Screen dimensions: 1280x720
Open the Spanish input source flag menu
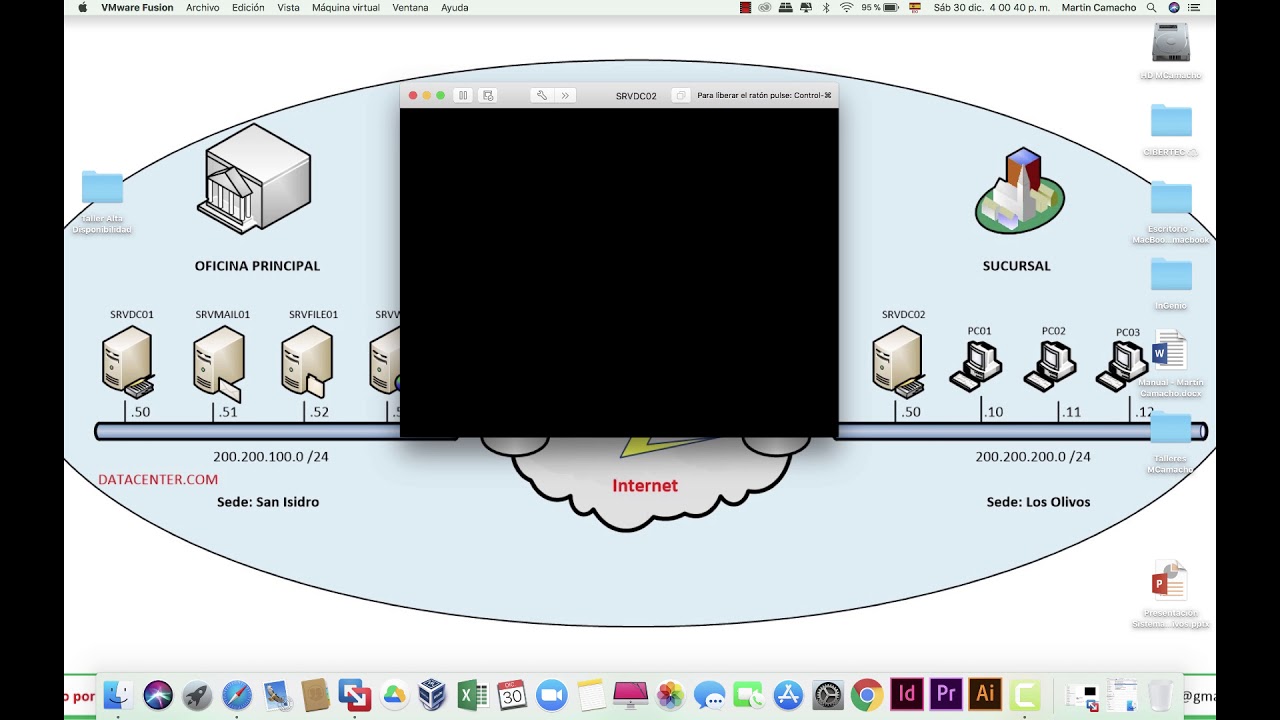914,7
